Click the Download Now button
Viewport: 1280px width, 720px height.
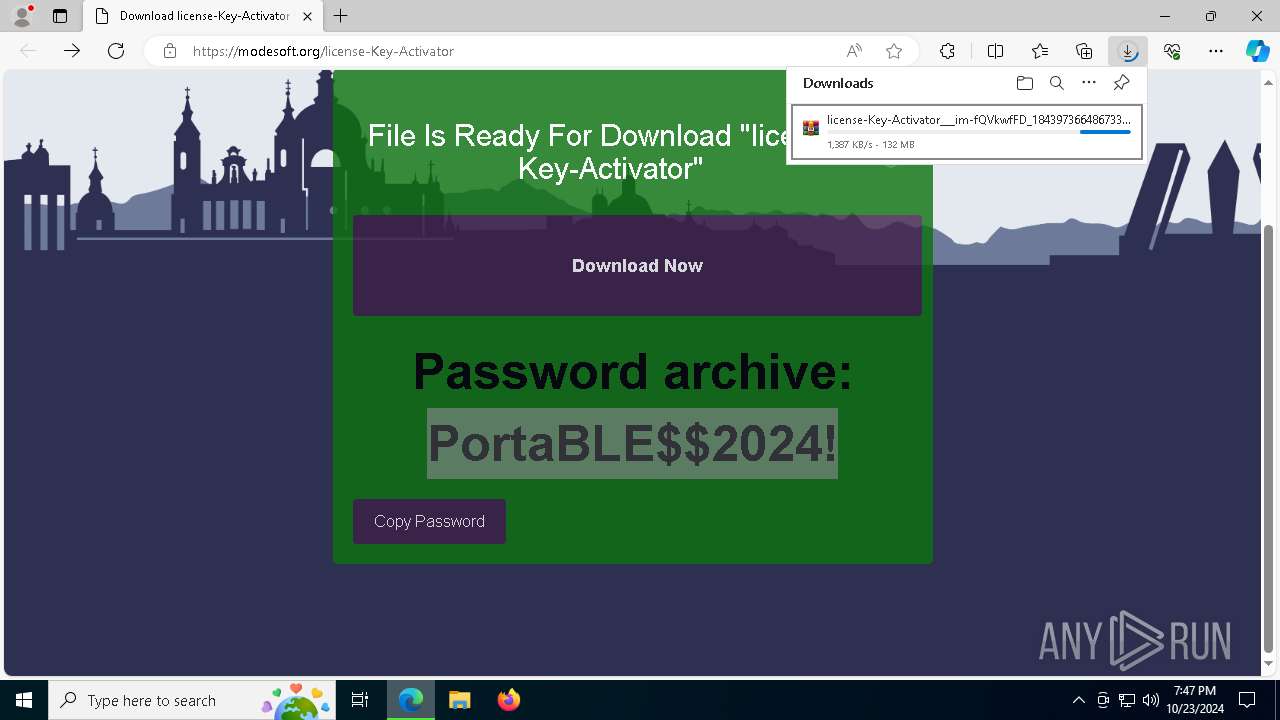click(x=637, y=265)
